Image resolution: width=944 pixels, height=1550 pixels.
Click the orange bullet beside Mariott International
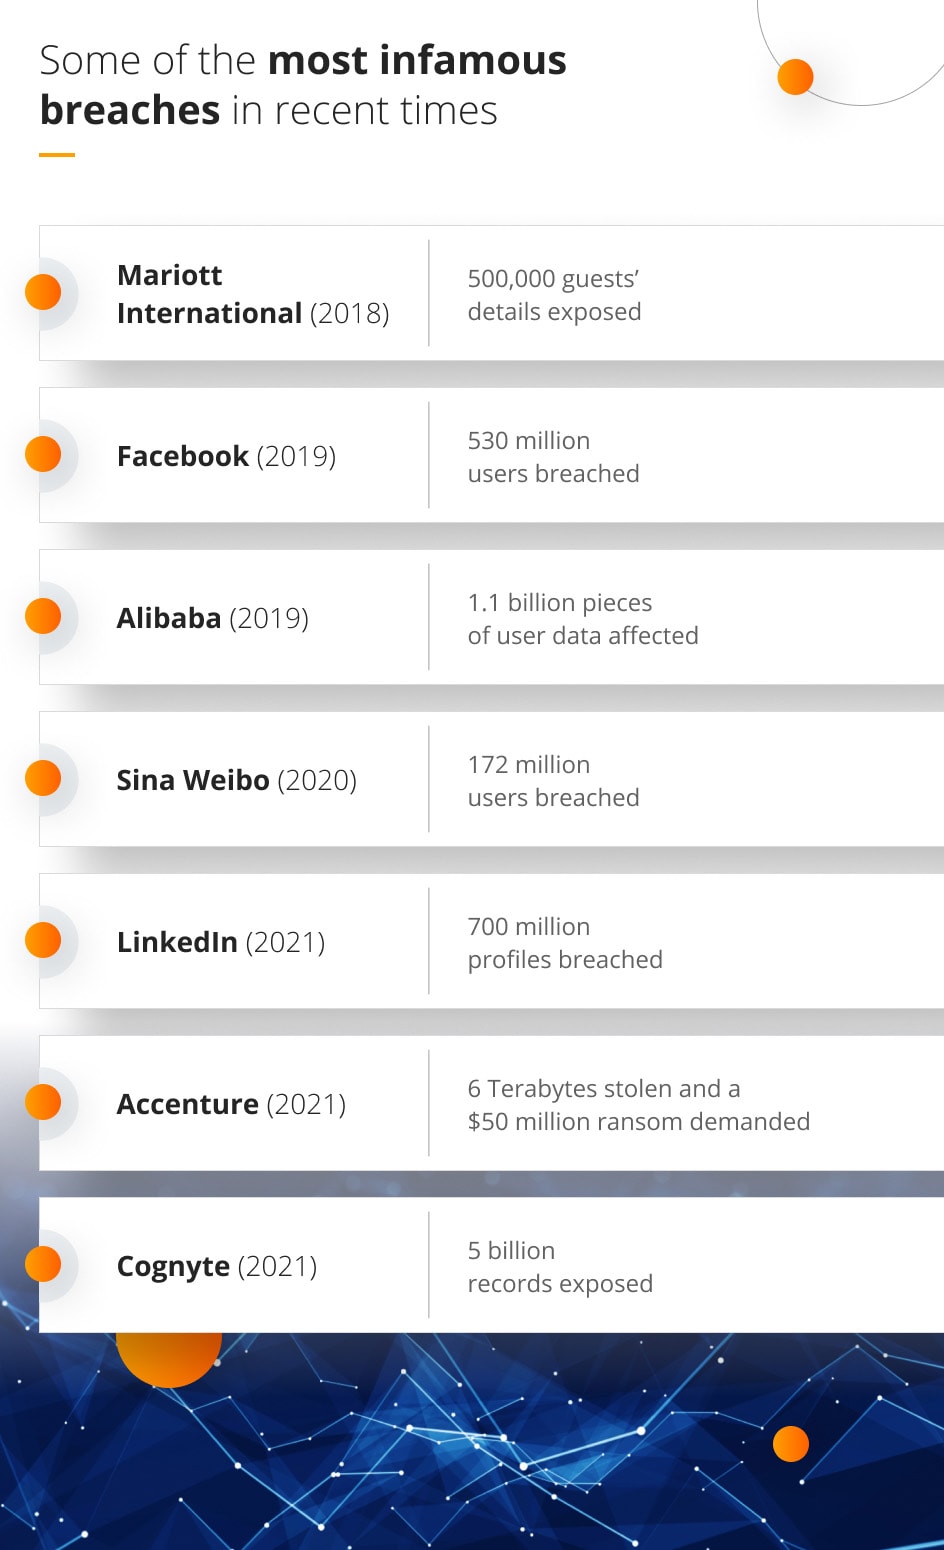[x=43, y=292]
